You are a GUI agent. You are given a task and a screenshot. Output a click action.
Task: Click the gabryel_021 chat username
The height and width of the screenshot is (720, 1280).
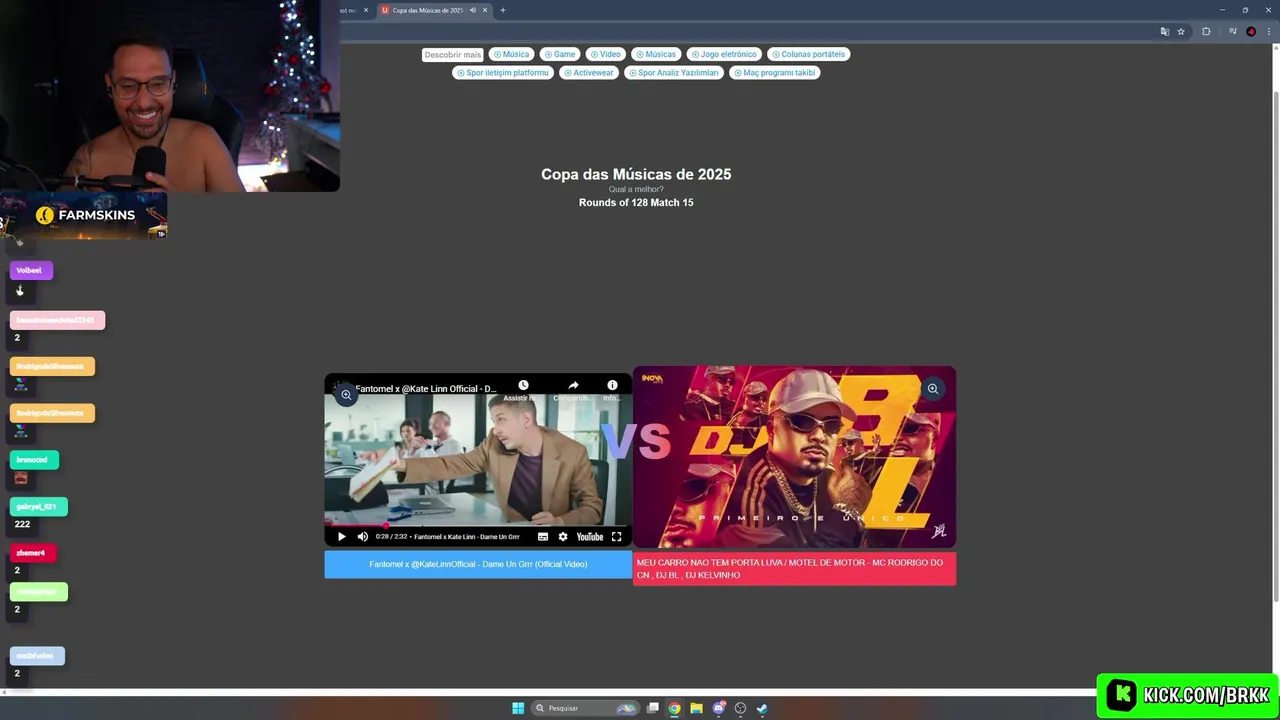[38, 507]
